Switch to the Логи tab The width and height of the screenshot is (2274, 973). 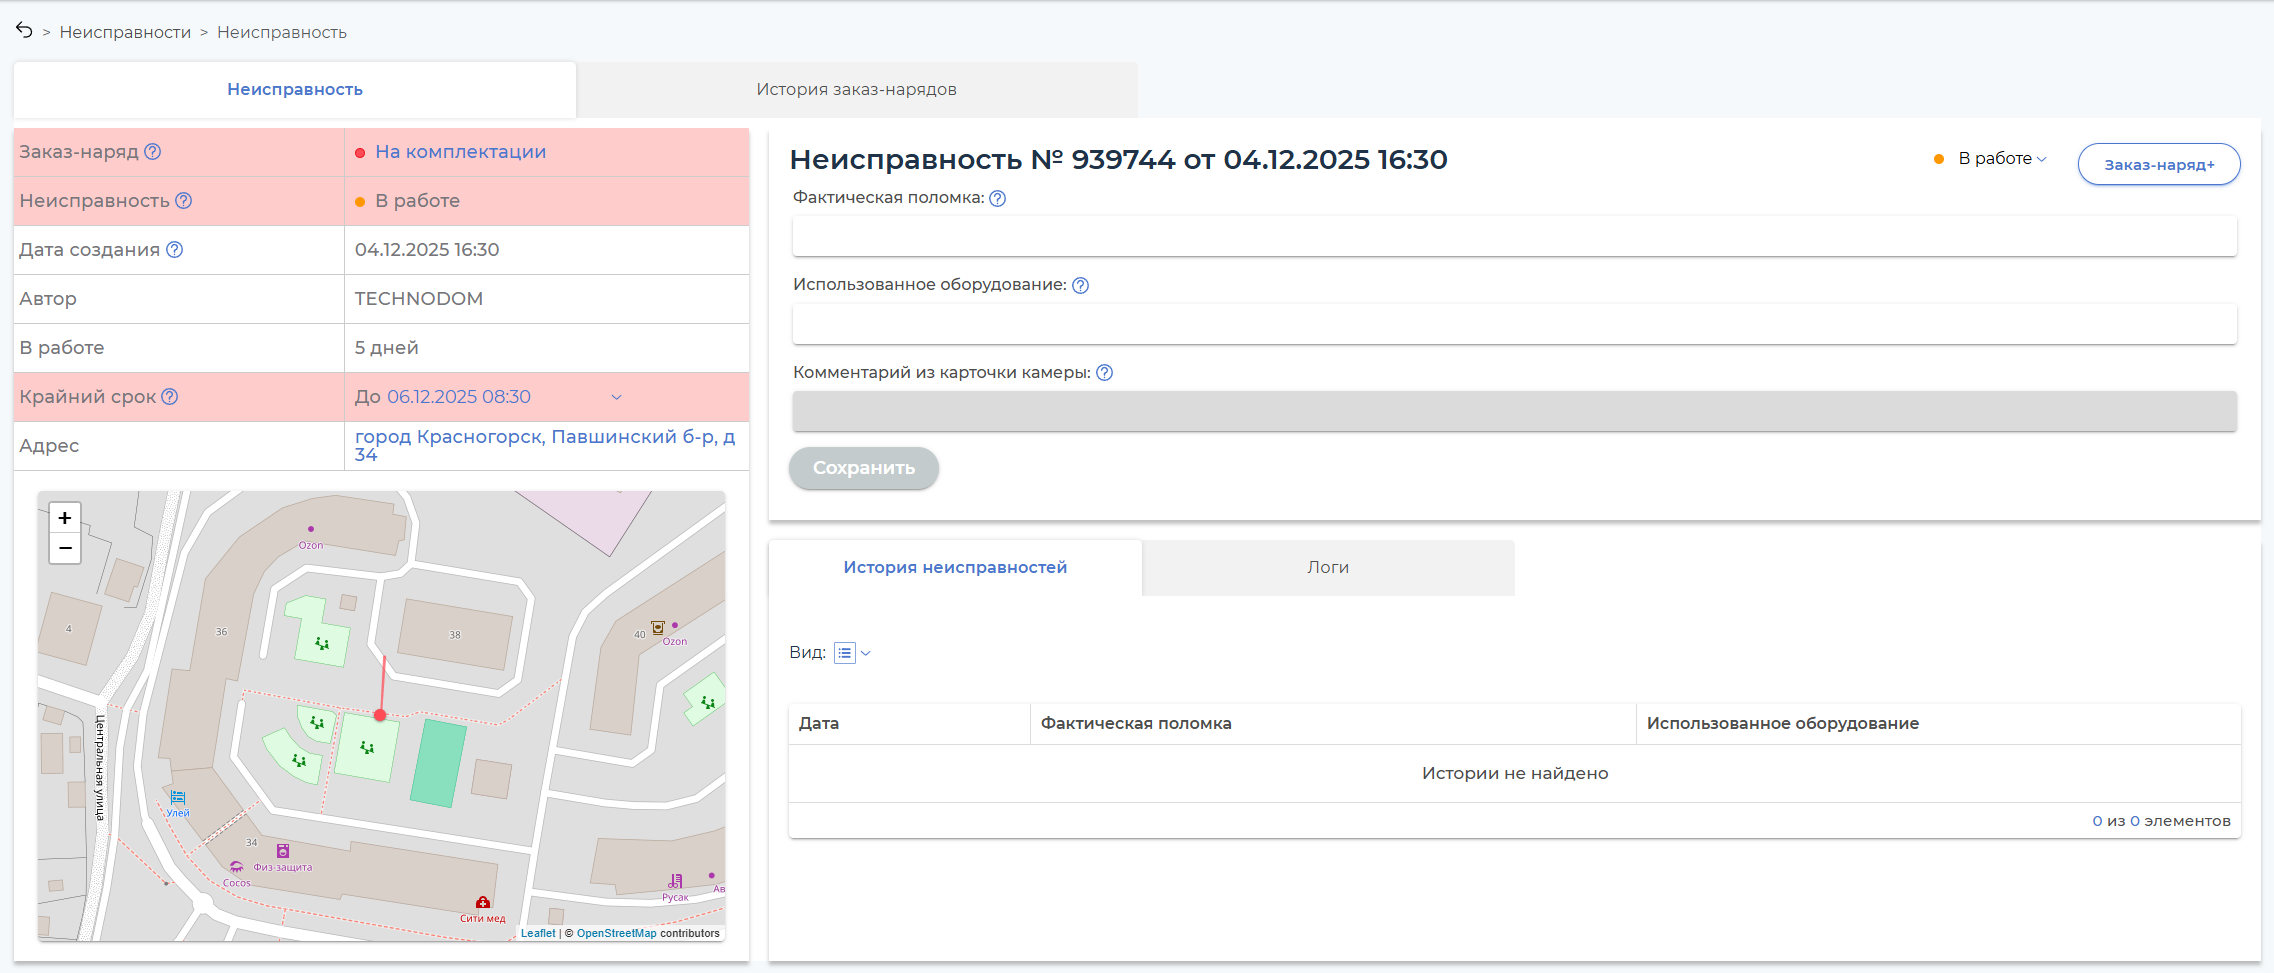[x=1327, y=568]
